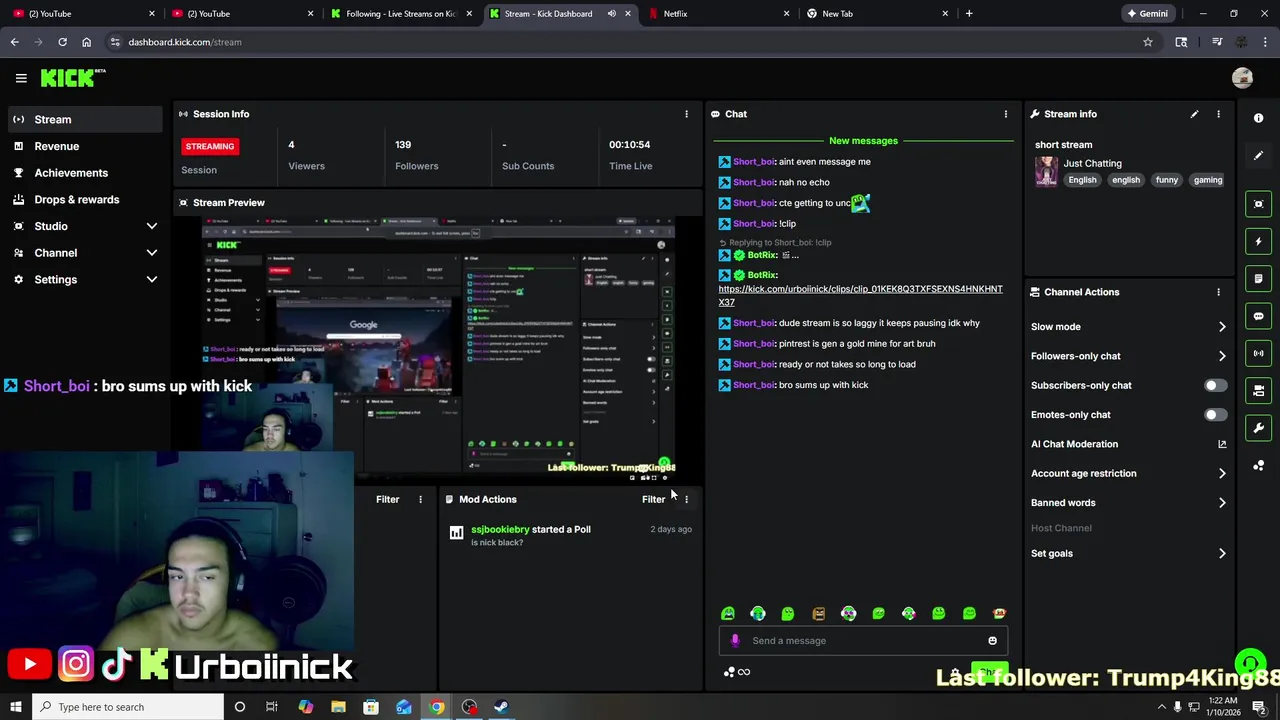The width and height of the screenshot is (1280, 720).
Task: Open Session Info panel options menu
Action: 686,114
